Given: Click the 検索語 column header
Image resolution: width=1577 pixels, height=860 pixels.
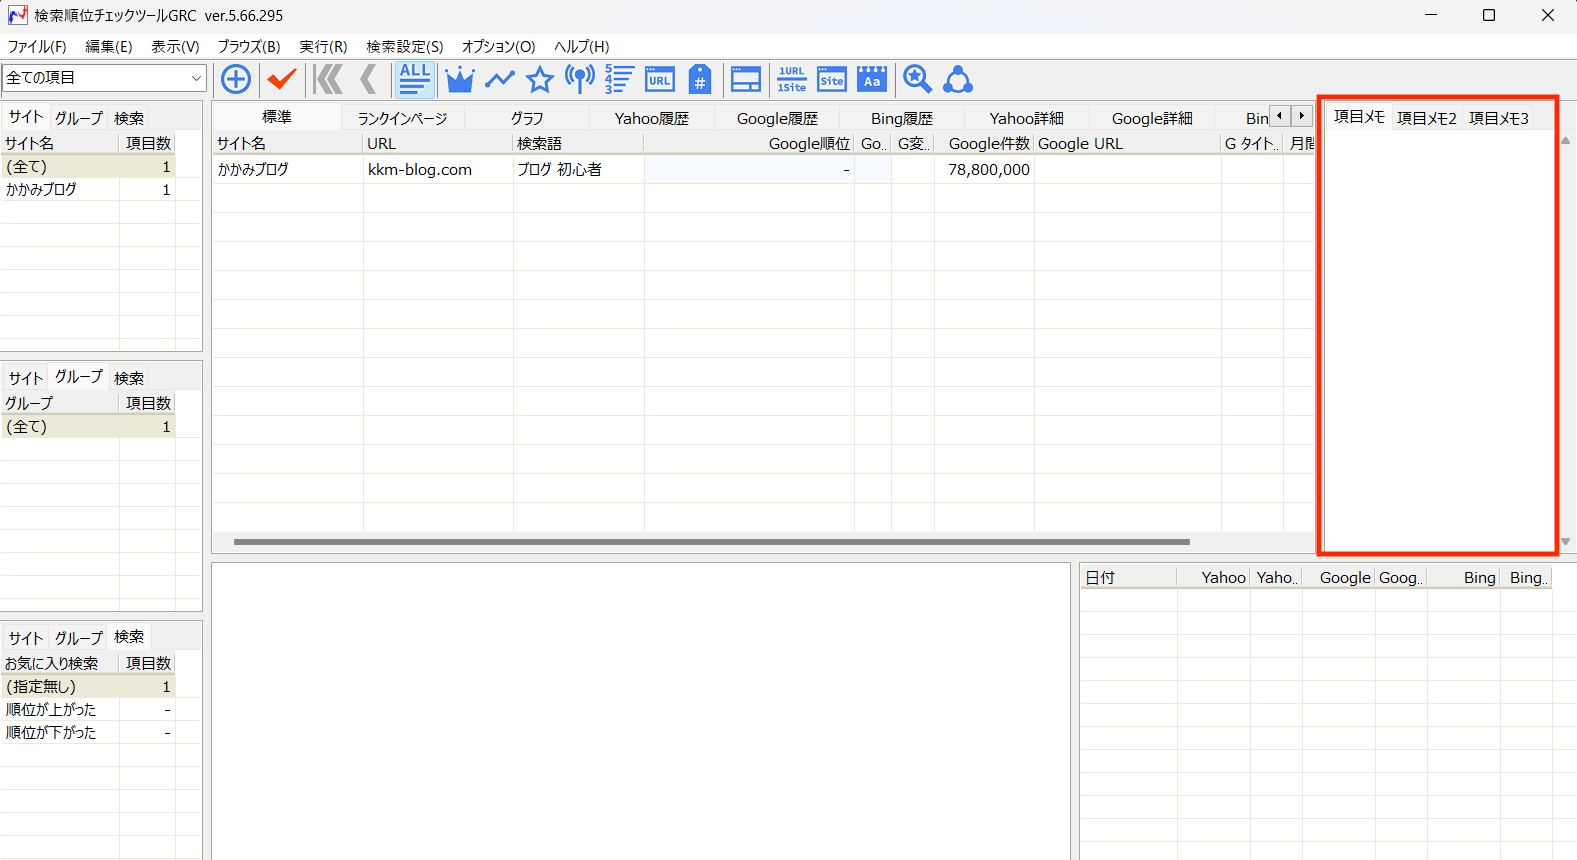Looking at the screenshot, I should coord(578,143).
